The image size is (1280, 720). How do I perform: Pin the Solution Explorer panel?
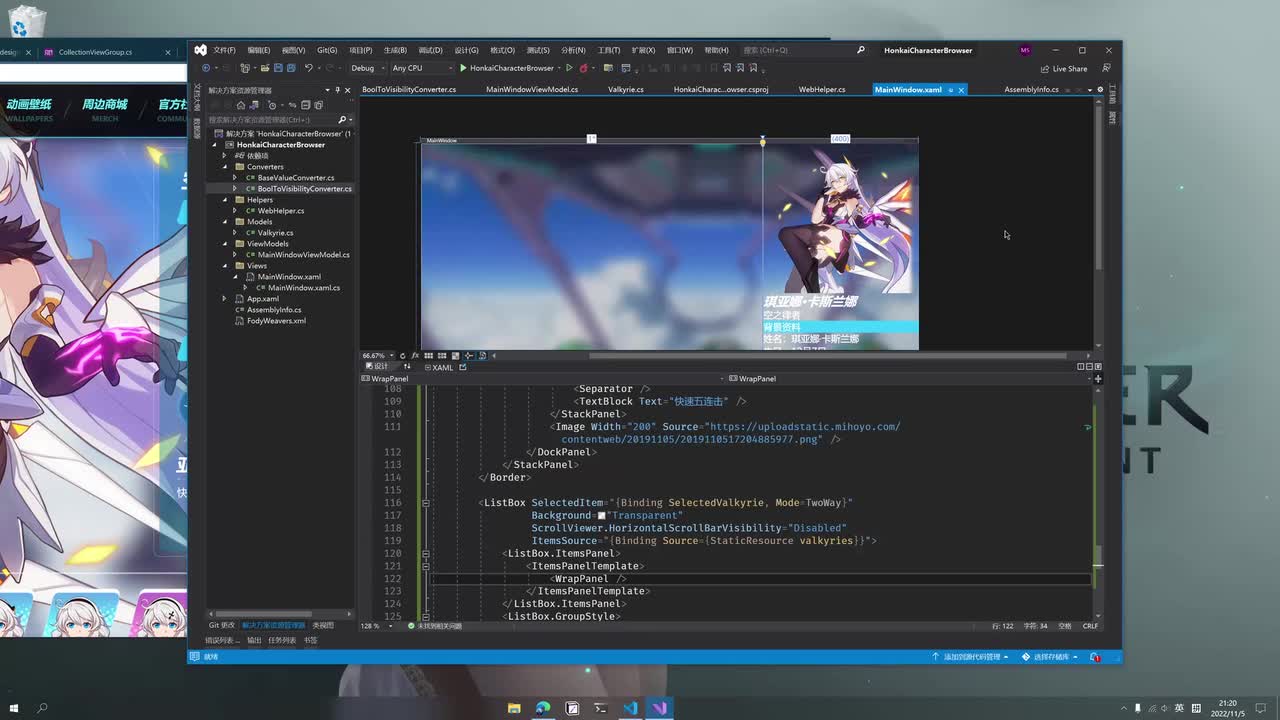pos(338,90)
